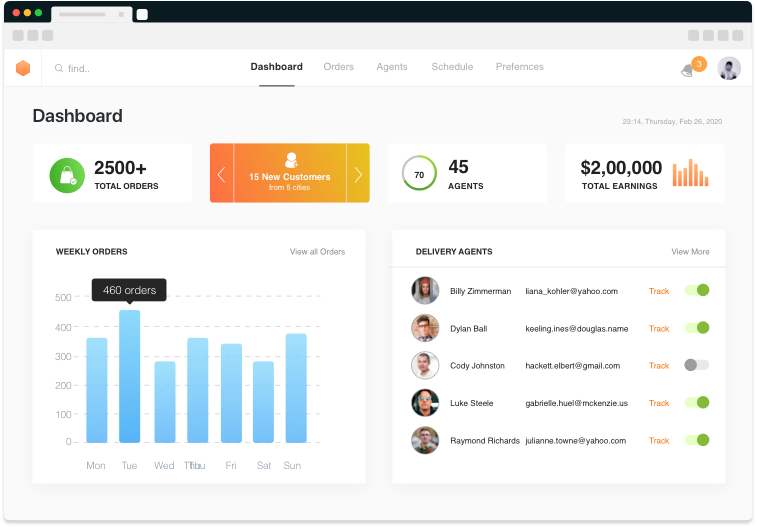
Task: Click View More in Delivery Agents
Action: [690, 251]
